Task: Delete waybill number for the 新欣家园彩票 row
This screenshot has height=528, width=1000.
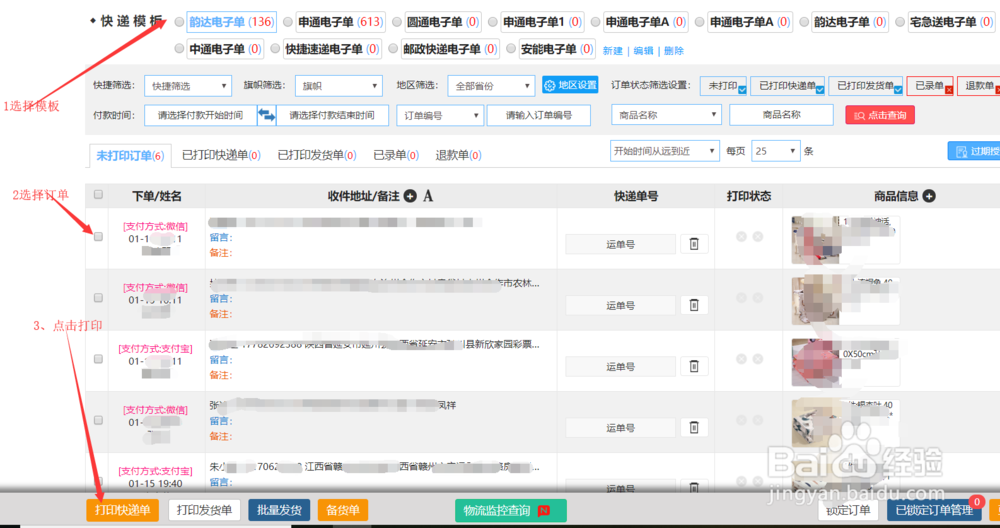Action: (694, 367)
